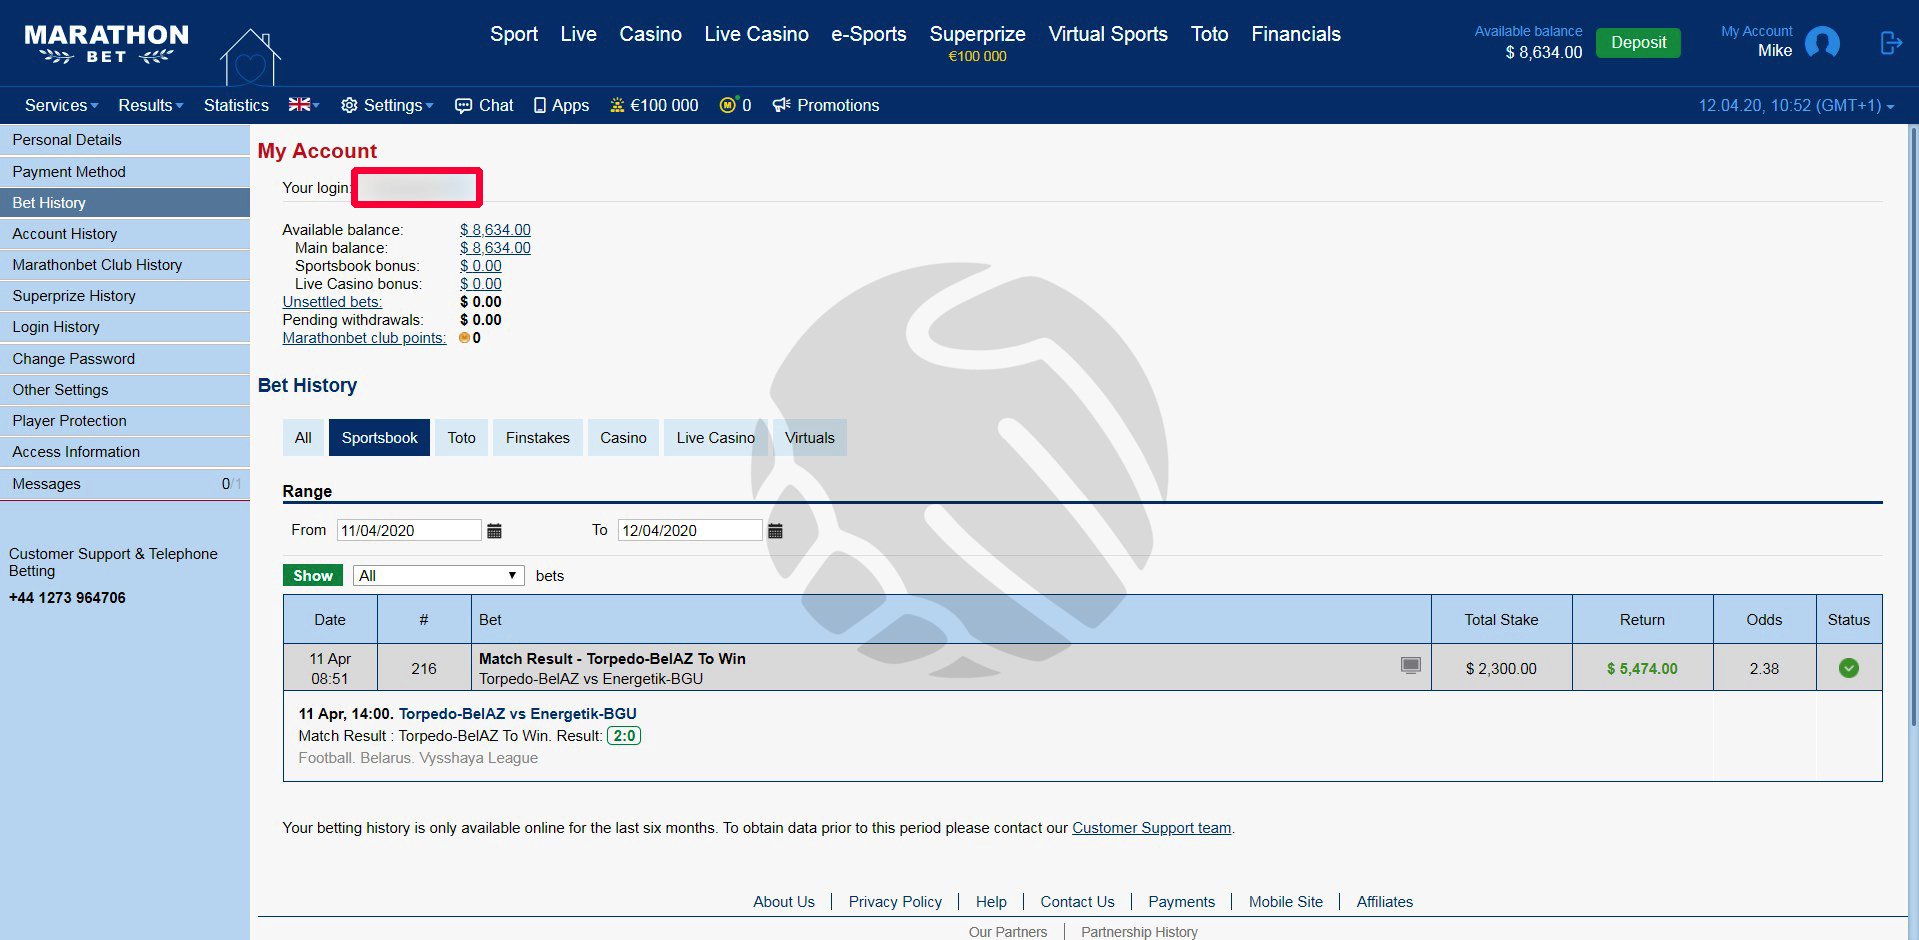
Task: Open Live Casino from top navigation
Action: click(756, 34)
